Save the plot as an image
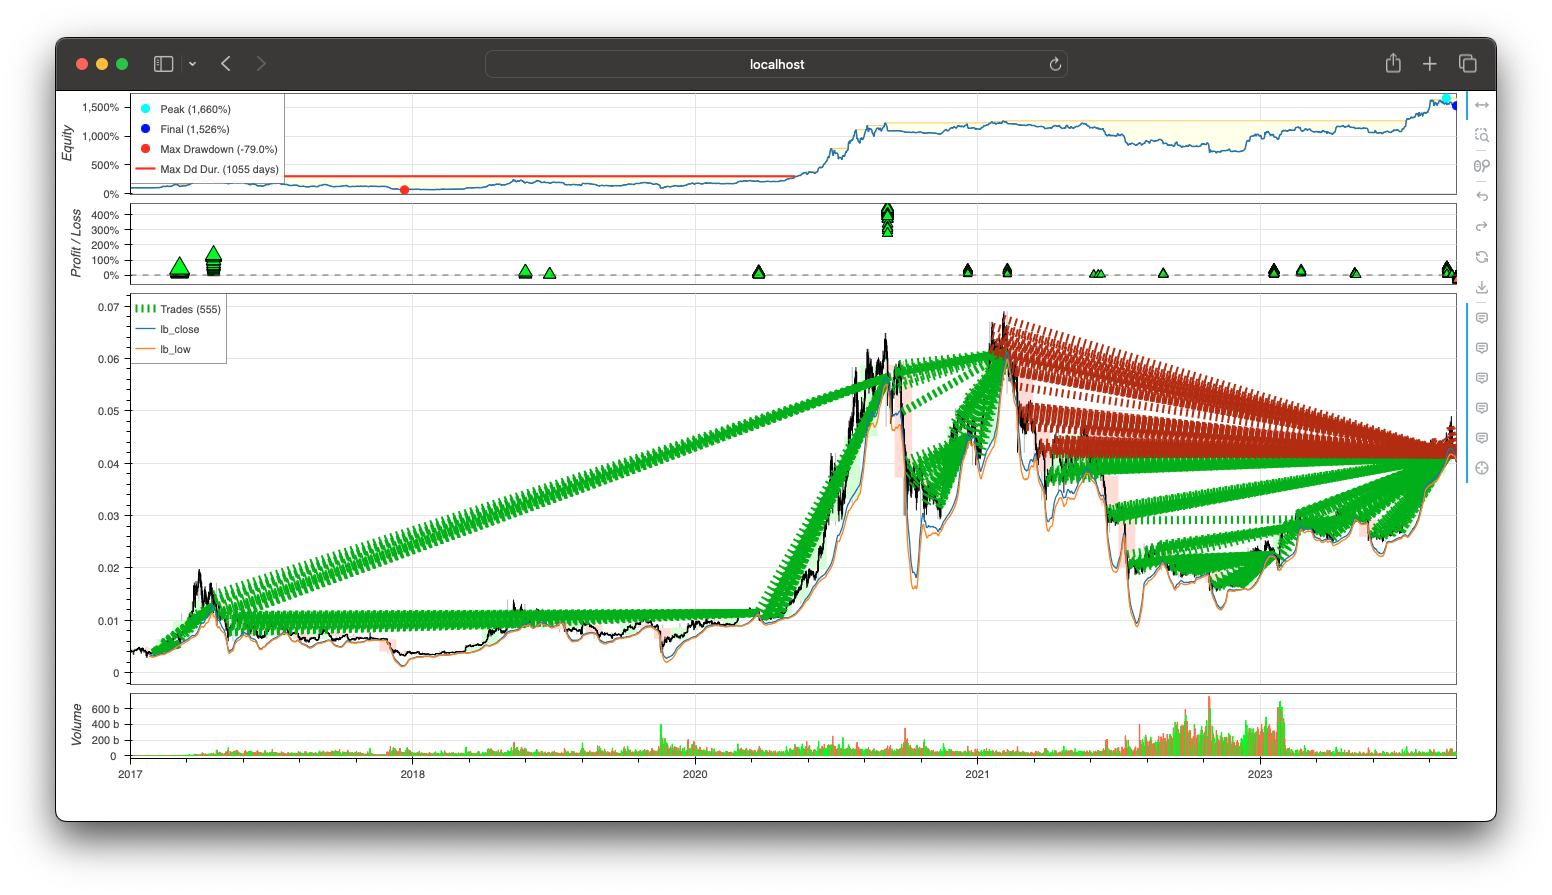 coord(1481,287)
